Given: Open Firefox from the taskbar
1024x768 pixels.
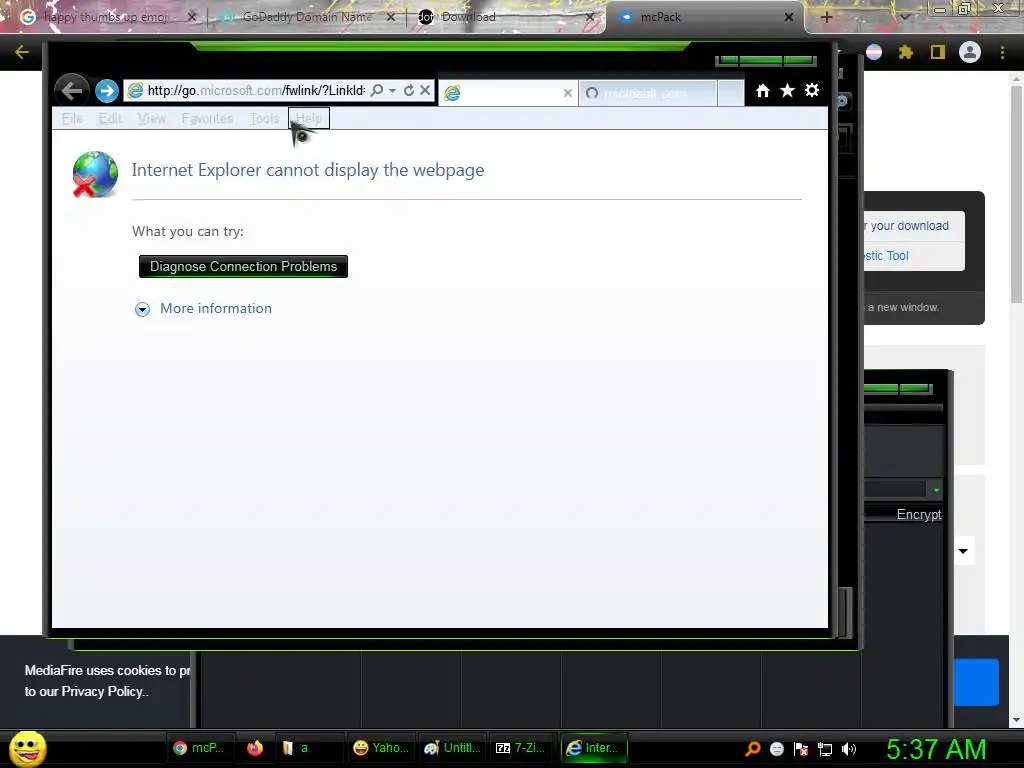Looking at the screenshot, I should (x=255, y=748).
